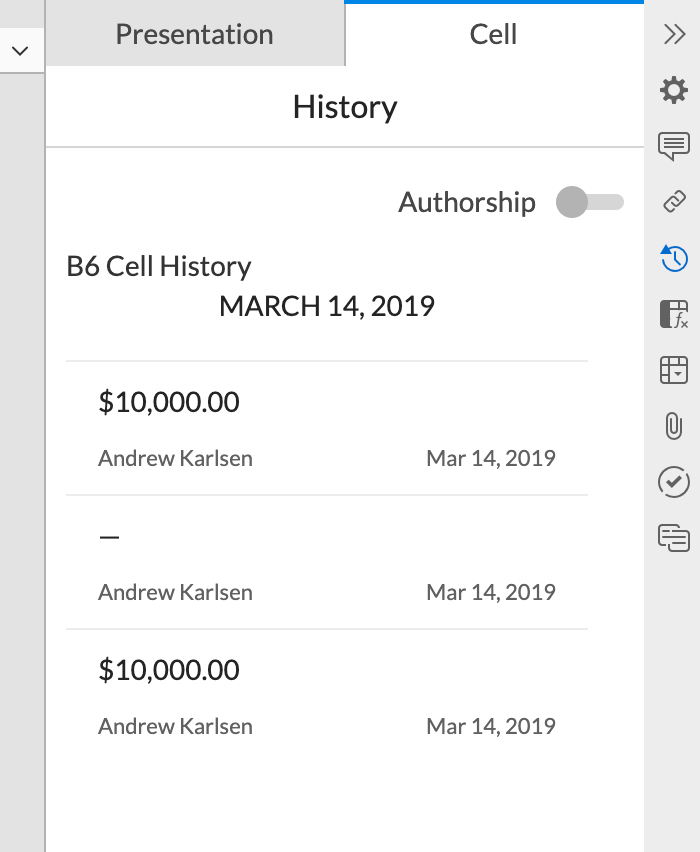Click the History panel heading
The height and width of the screenshot is (852, 700).
(344, 107)
